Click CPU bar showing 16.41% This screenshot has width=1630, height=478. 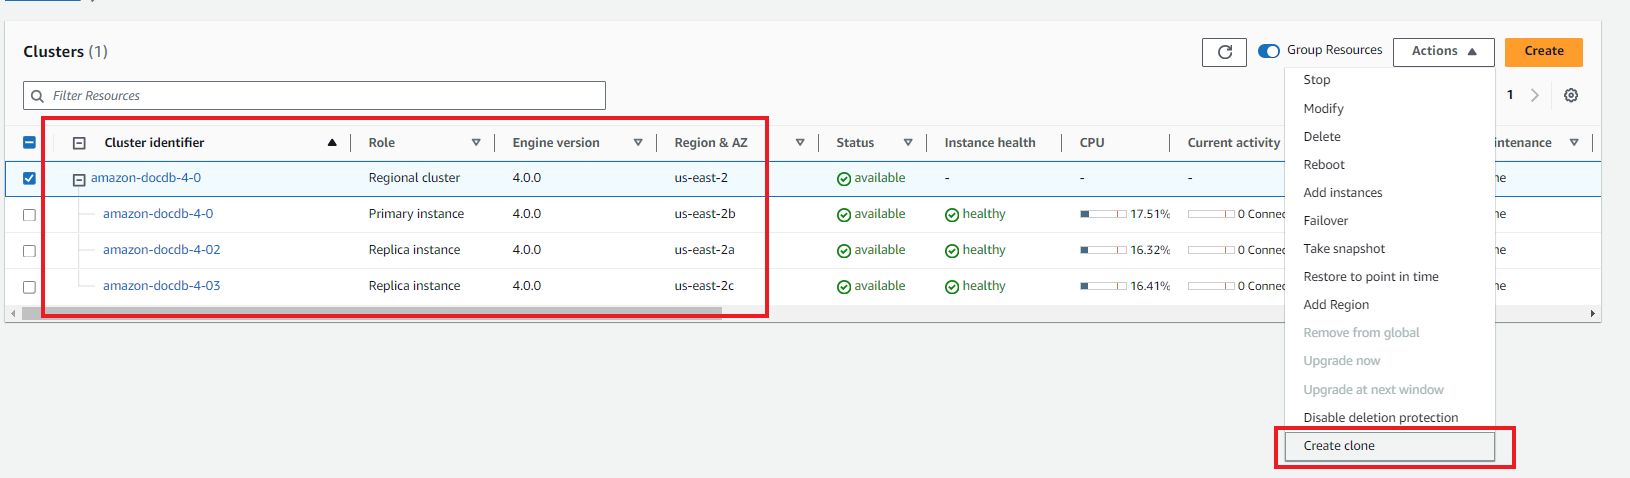point(1103,286)
